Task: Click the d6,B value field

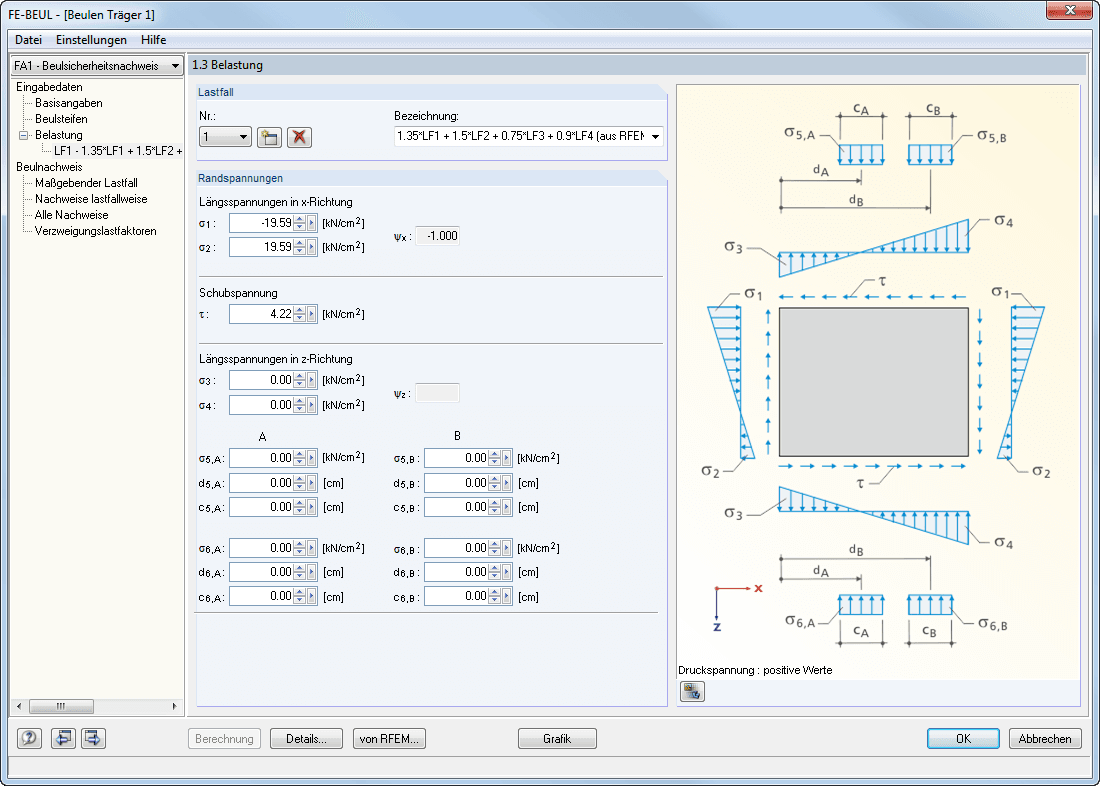Action: [456, 572]
